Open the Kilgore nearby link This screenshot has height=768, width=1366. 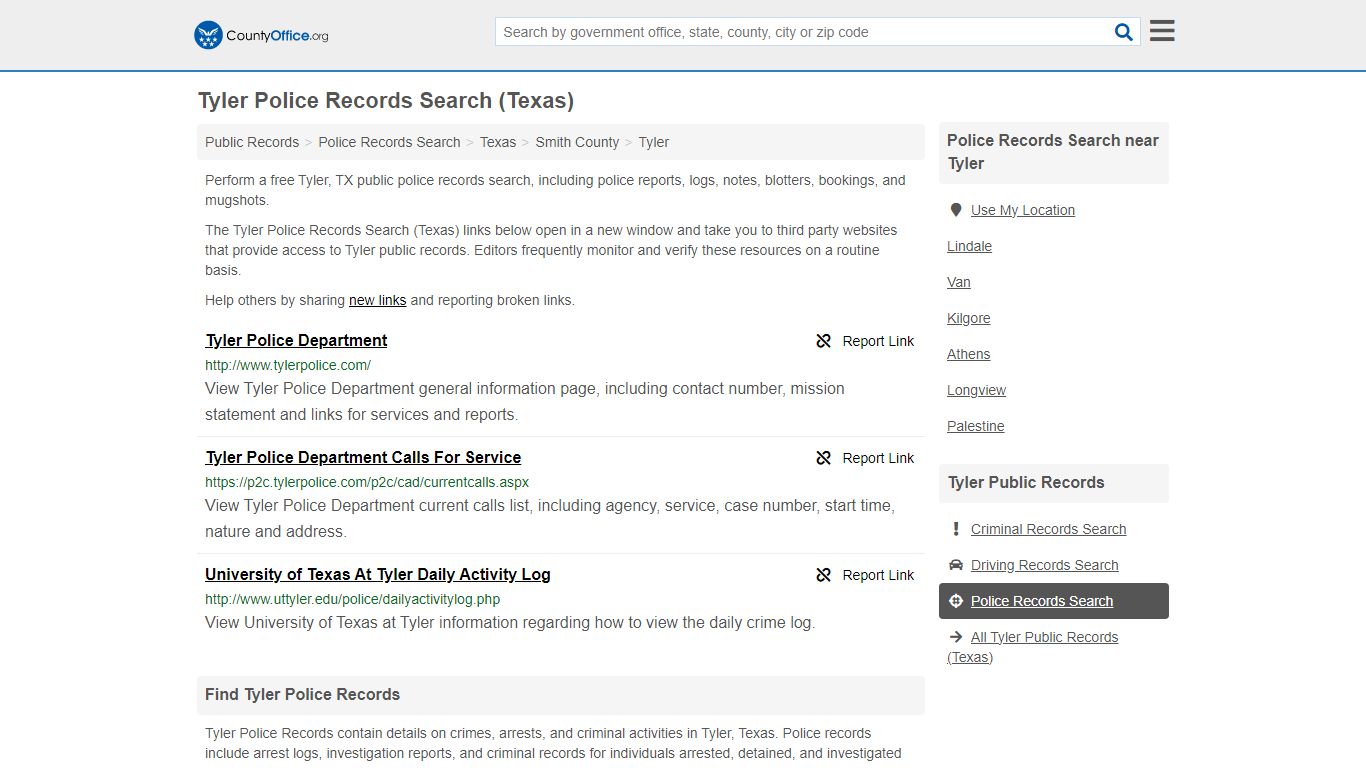969,318
